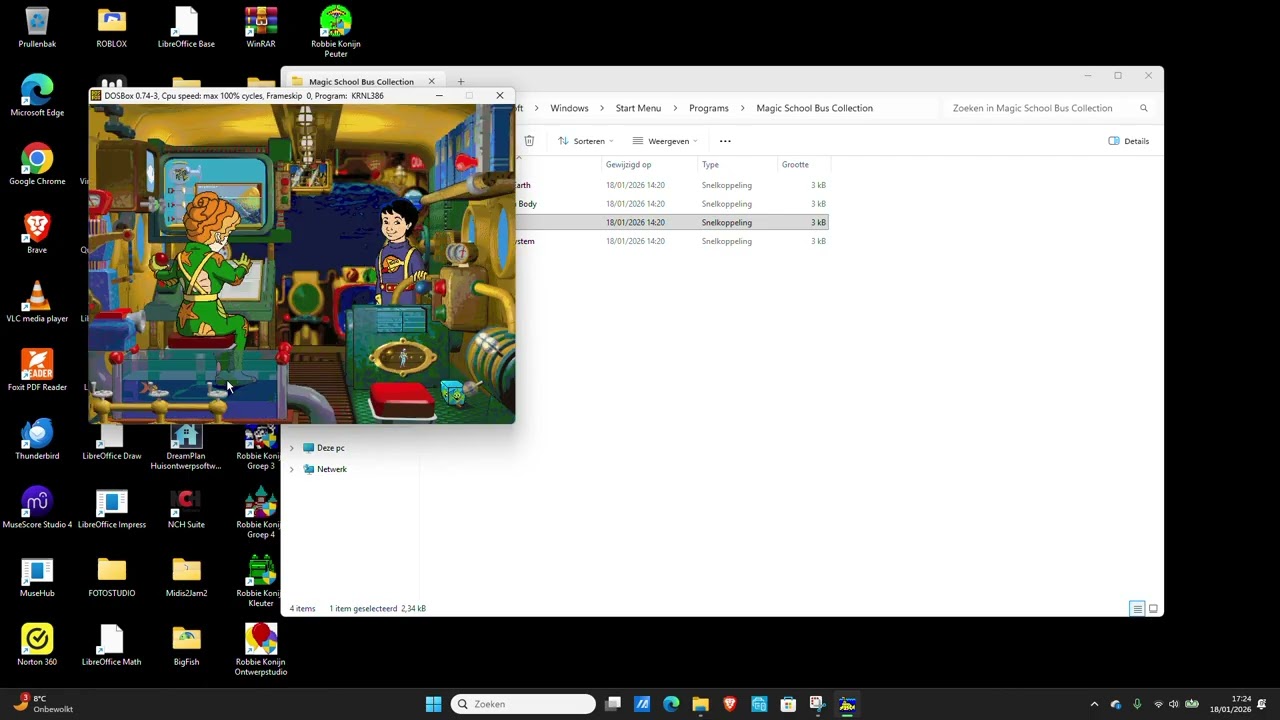Sort by the Gewijzigd op column

(649, 165)
